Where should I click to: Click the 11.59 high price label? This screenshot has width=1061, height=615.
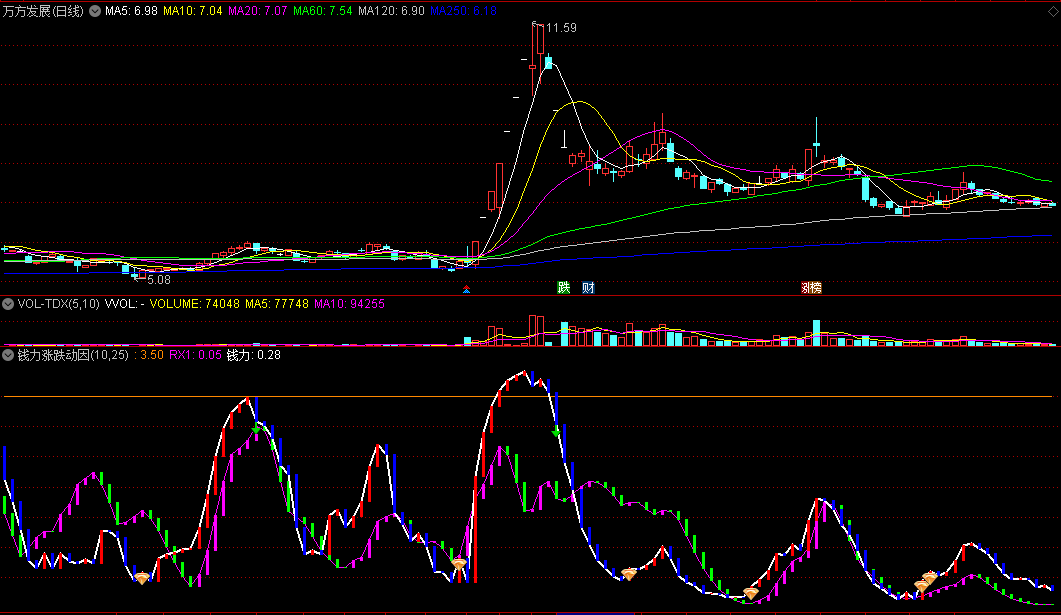pos(561,28)
